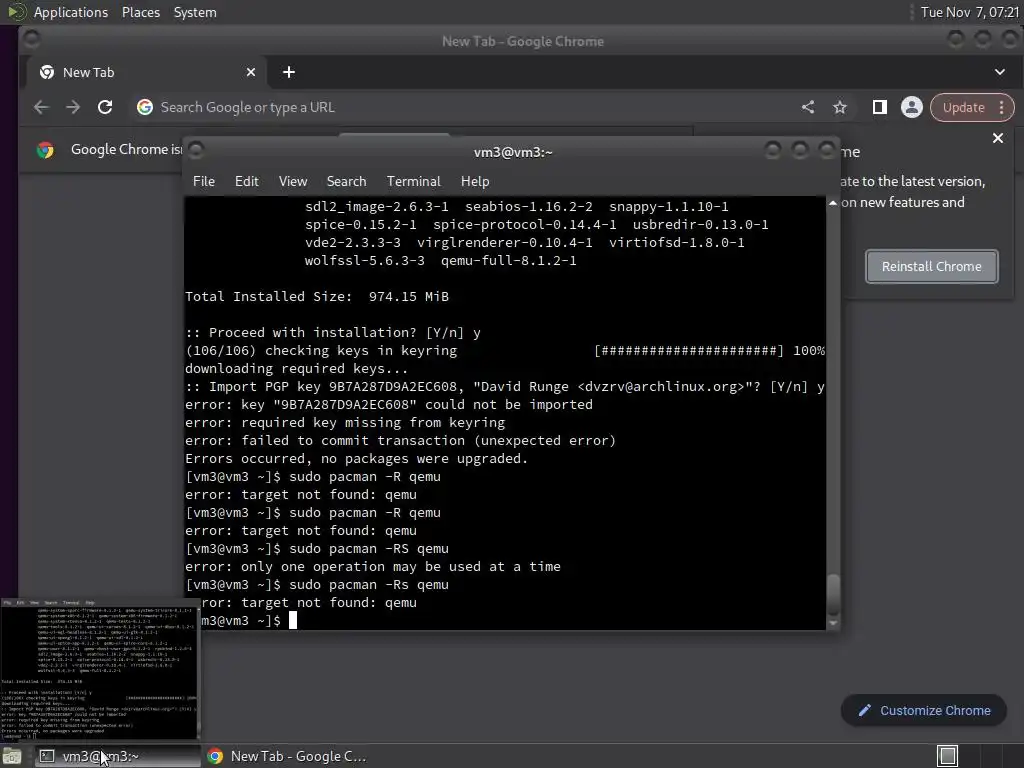Click show desktop icon in taskbar
Screen dimensions: 1024x768
(x=12, y=756)
